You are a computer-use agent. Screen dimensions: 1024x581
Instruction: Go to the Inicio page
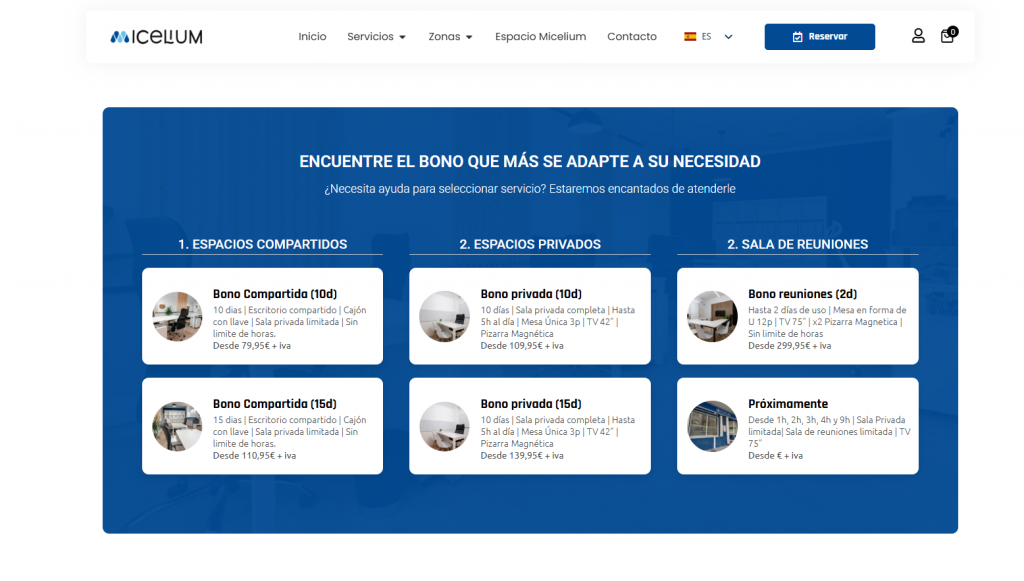(312, 37)
